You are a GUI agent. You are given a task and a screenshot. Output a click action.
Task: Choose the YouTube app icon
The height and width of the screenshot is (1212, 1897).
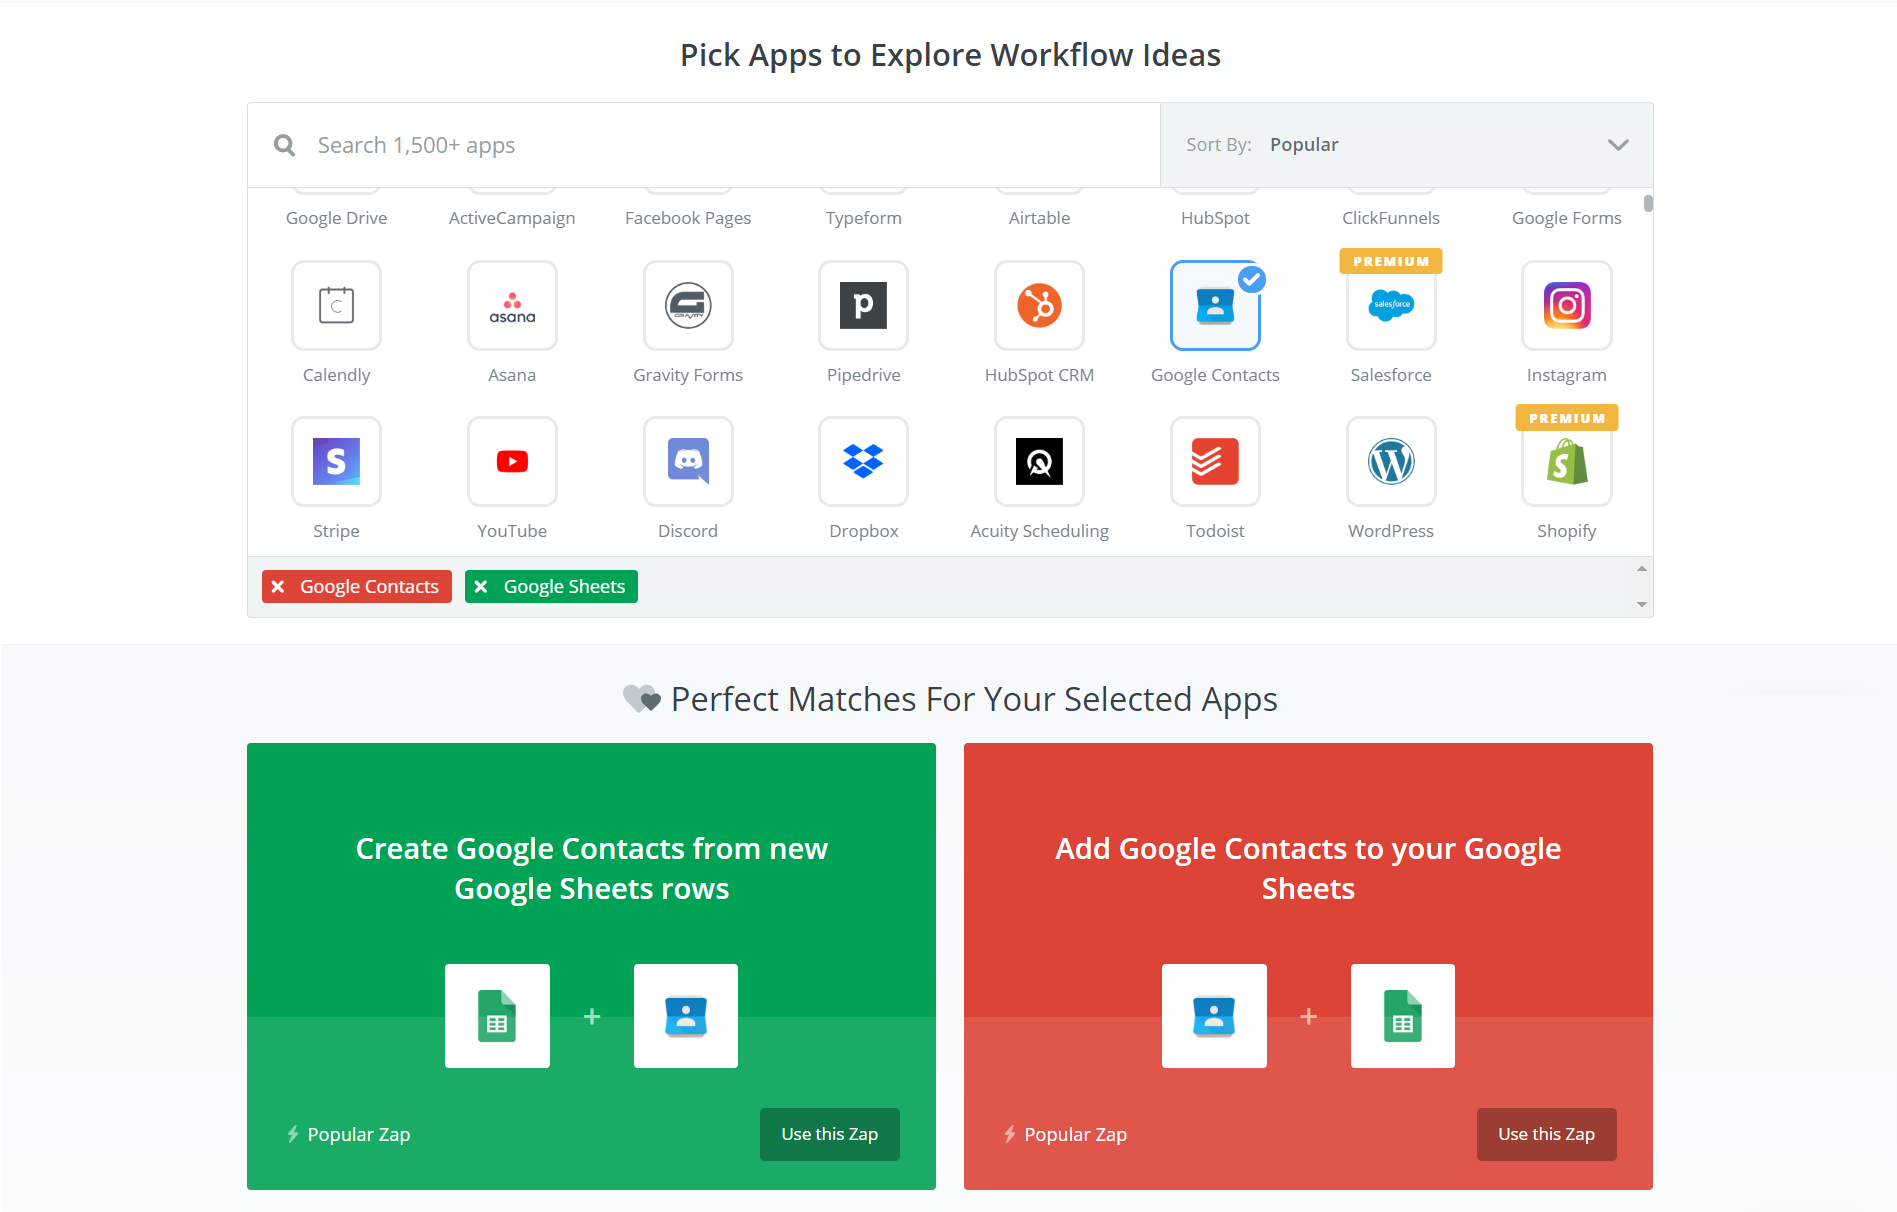[x=512, y=461]
